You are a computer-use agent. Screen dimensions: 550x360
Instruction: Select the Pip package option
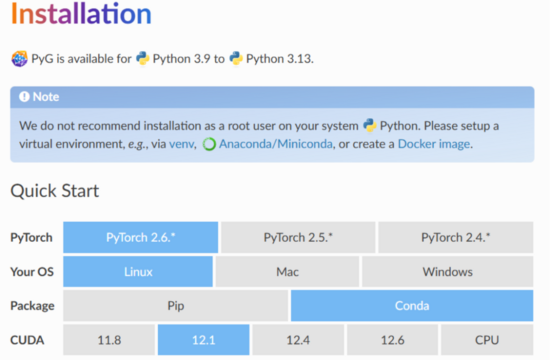[x=176, y=306]
